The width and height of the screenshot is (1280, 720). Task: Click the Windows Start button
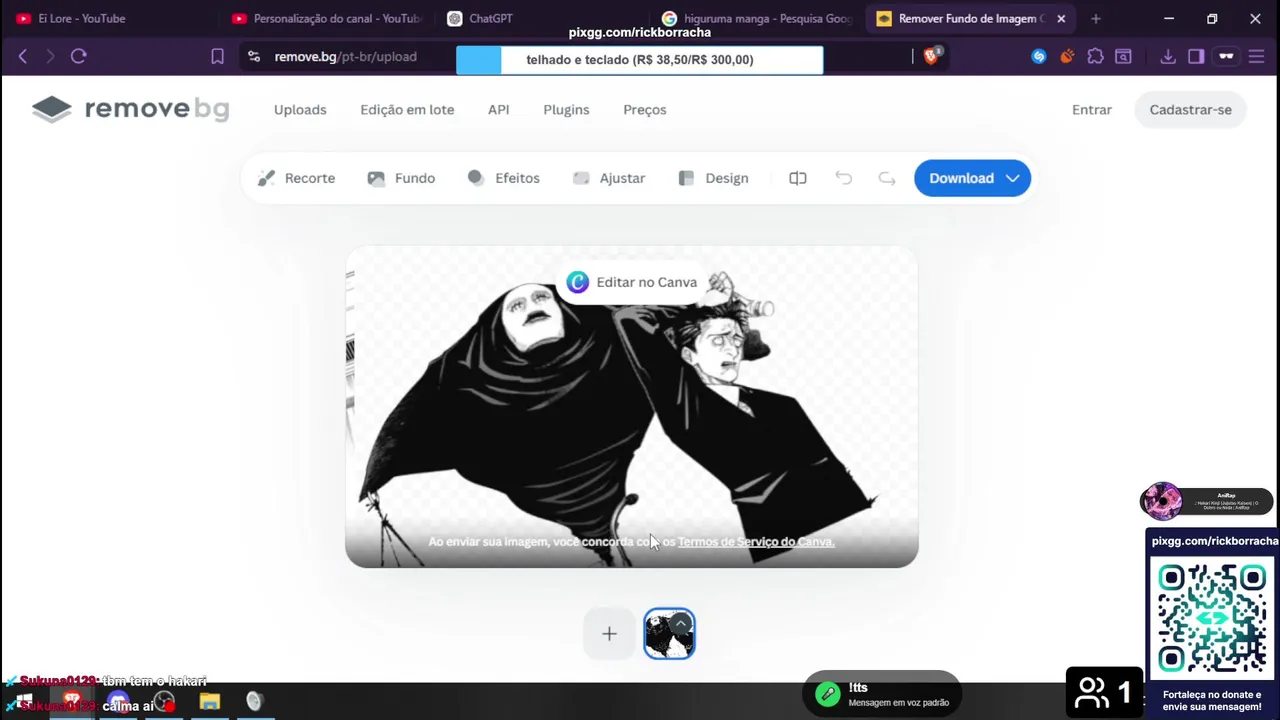(23, 702)
